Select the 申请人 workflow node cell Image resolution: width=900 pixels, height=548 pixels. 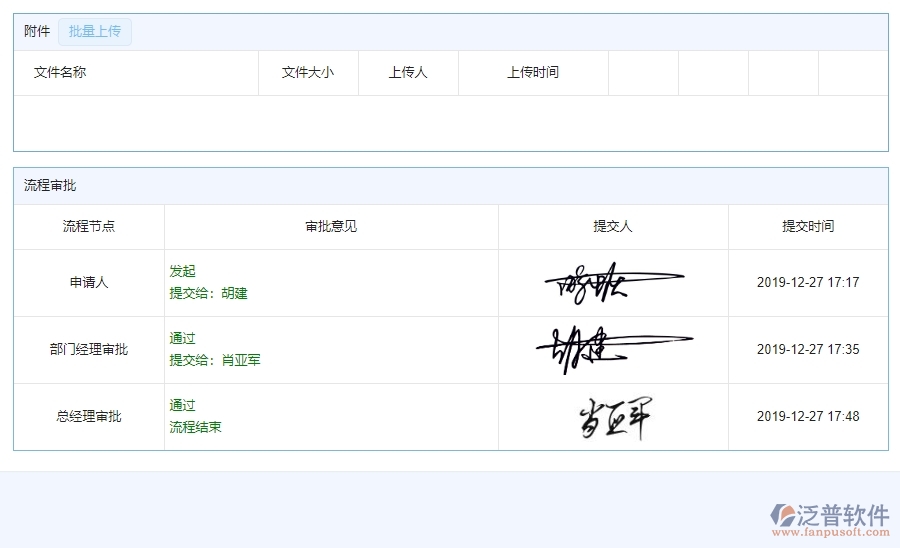pos(89,283)
